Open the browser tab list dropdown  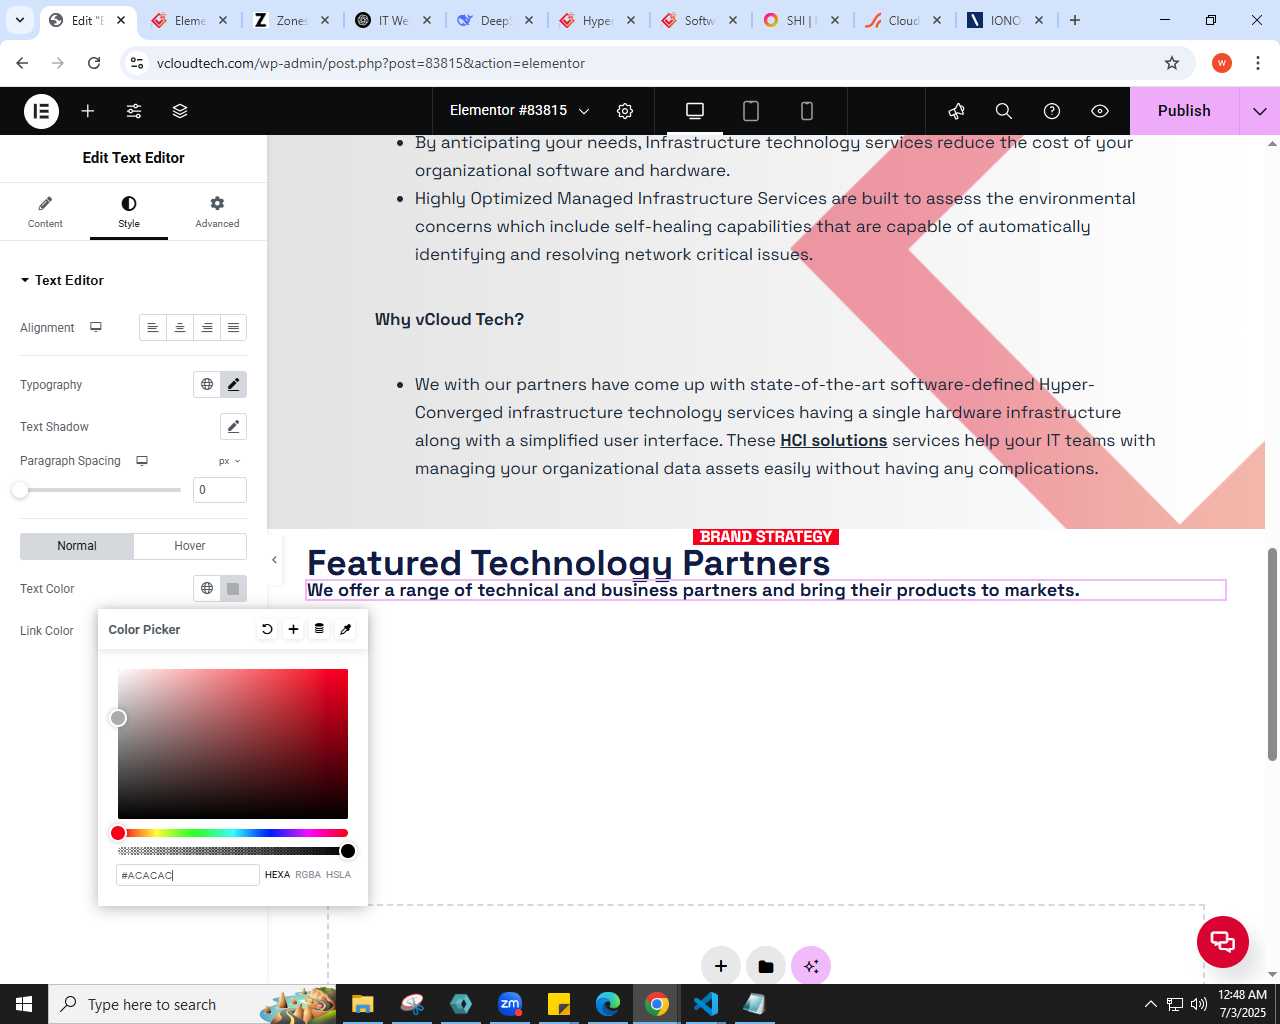20,20
